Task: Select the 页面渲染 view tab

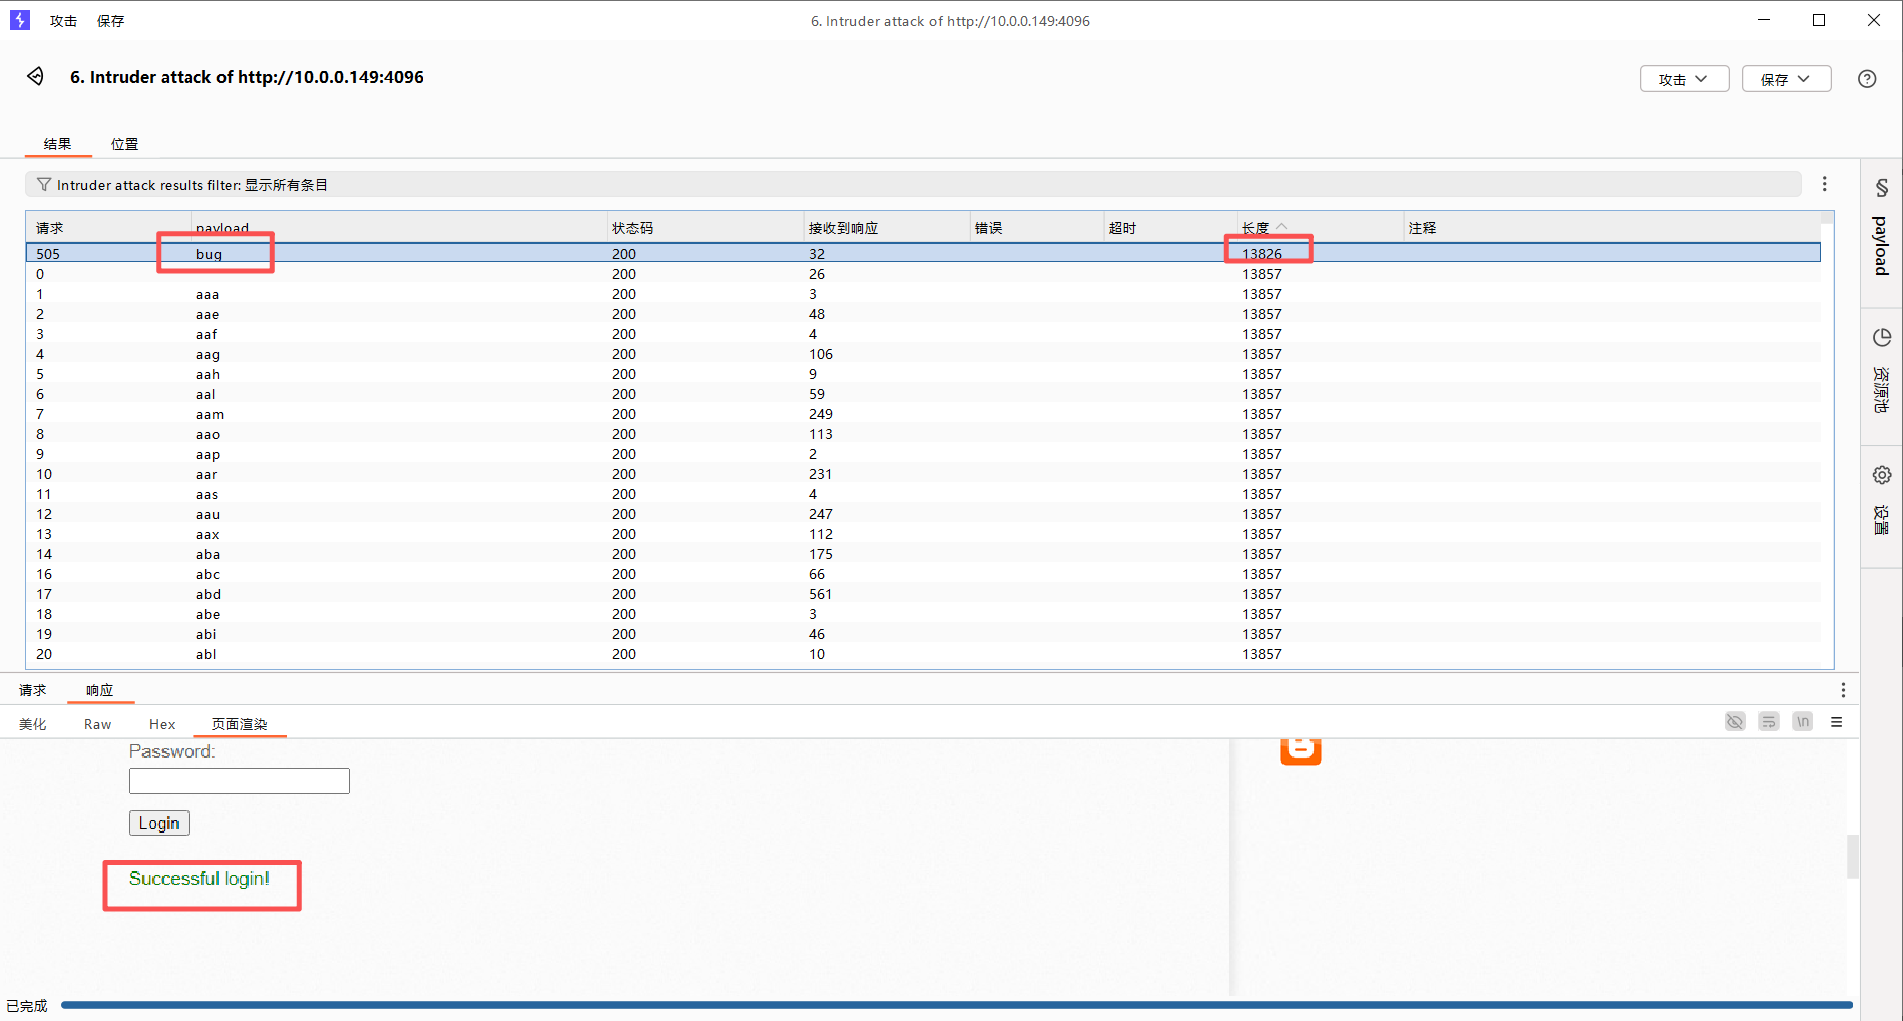Action: 239,724
